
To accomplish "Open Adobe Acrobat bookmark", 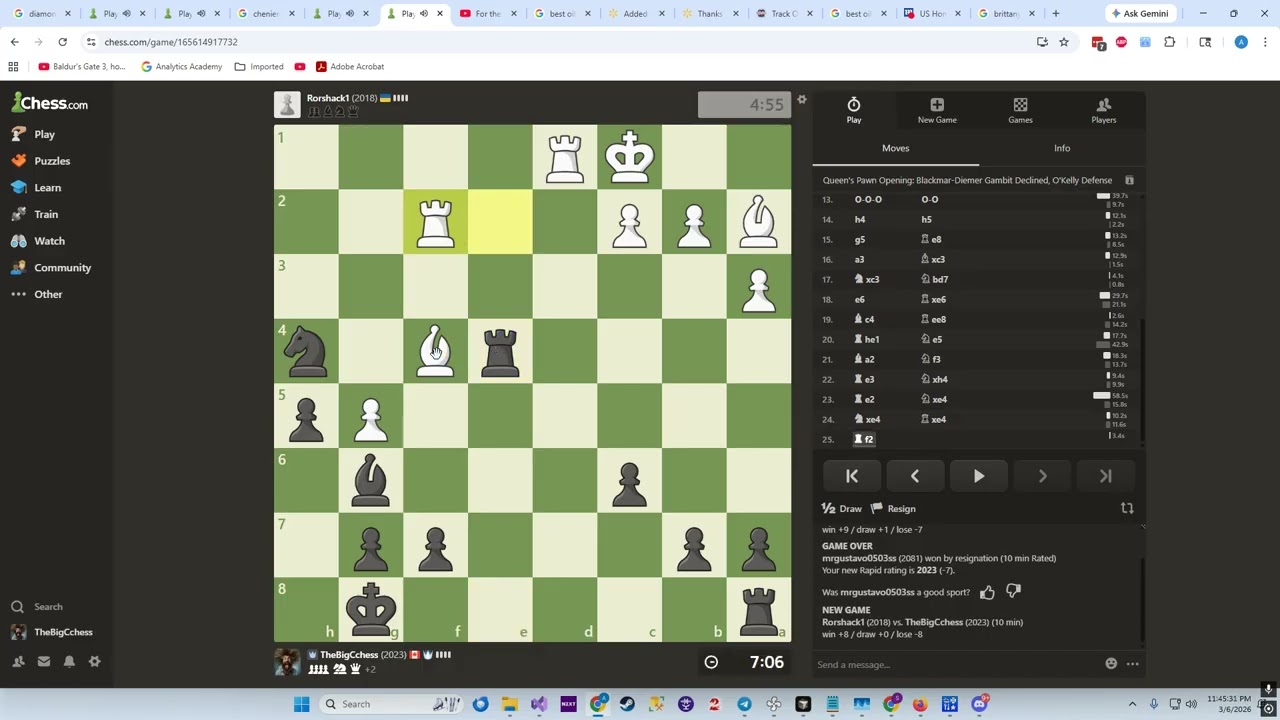I will pyautogui.click(x=350, y=67).
